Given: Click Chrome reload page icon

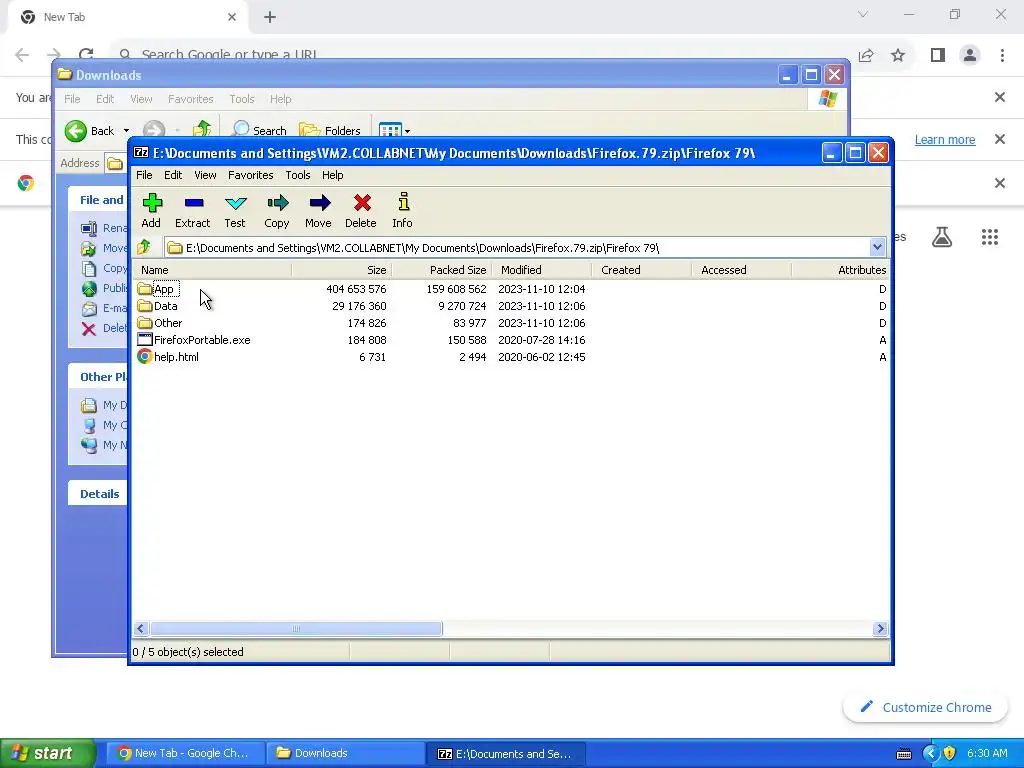Looking at the screenshot, I should pyautogui.click(x=86, y=55).
